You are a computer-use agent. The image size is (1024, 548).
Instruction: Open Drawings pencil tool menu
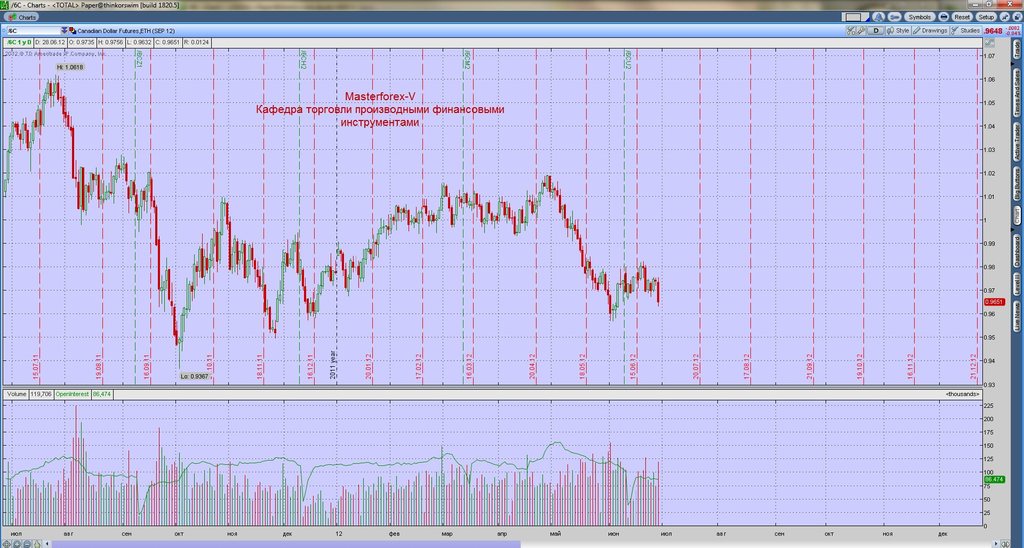930,31
